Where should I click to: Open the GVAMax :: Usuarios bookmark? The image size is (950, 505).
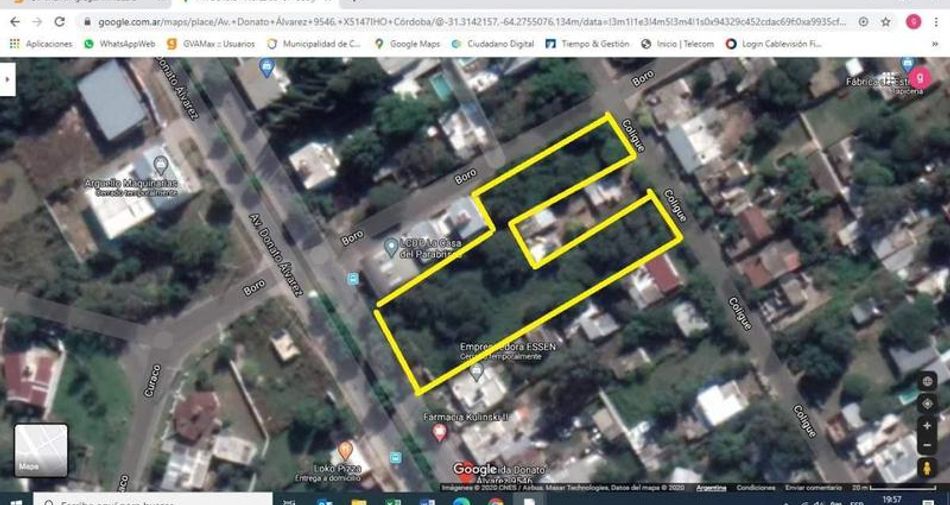coord(211,44)
